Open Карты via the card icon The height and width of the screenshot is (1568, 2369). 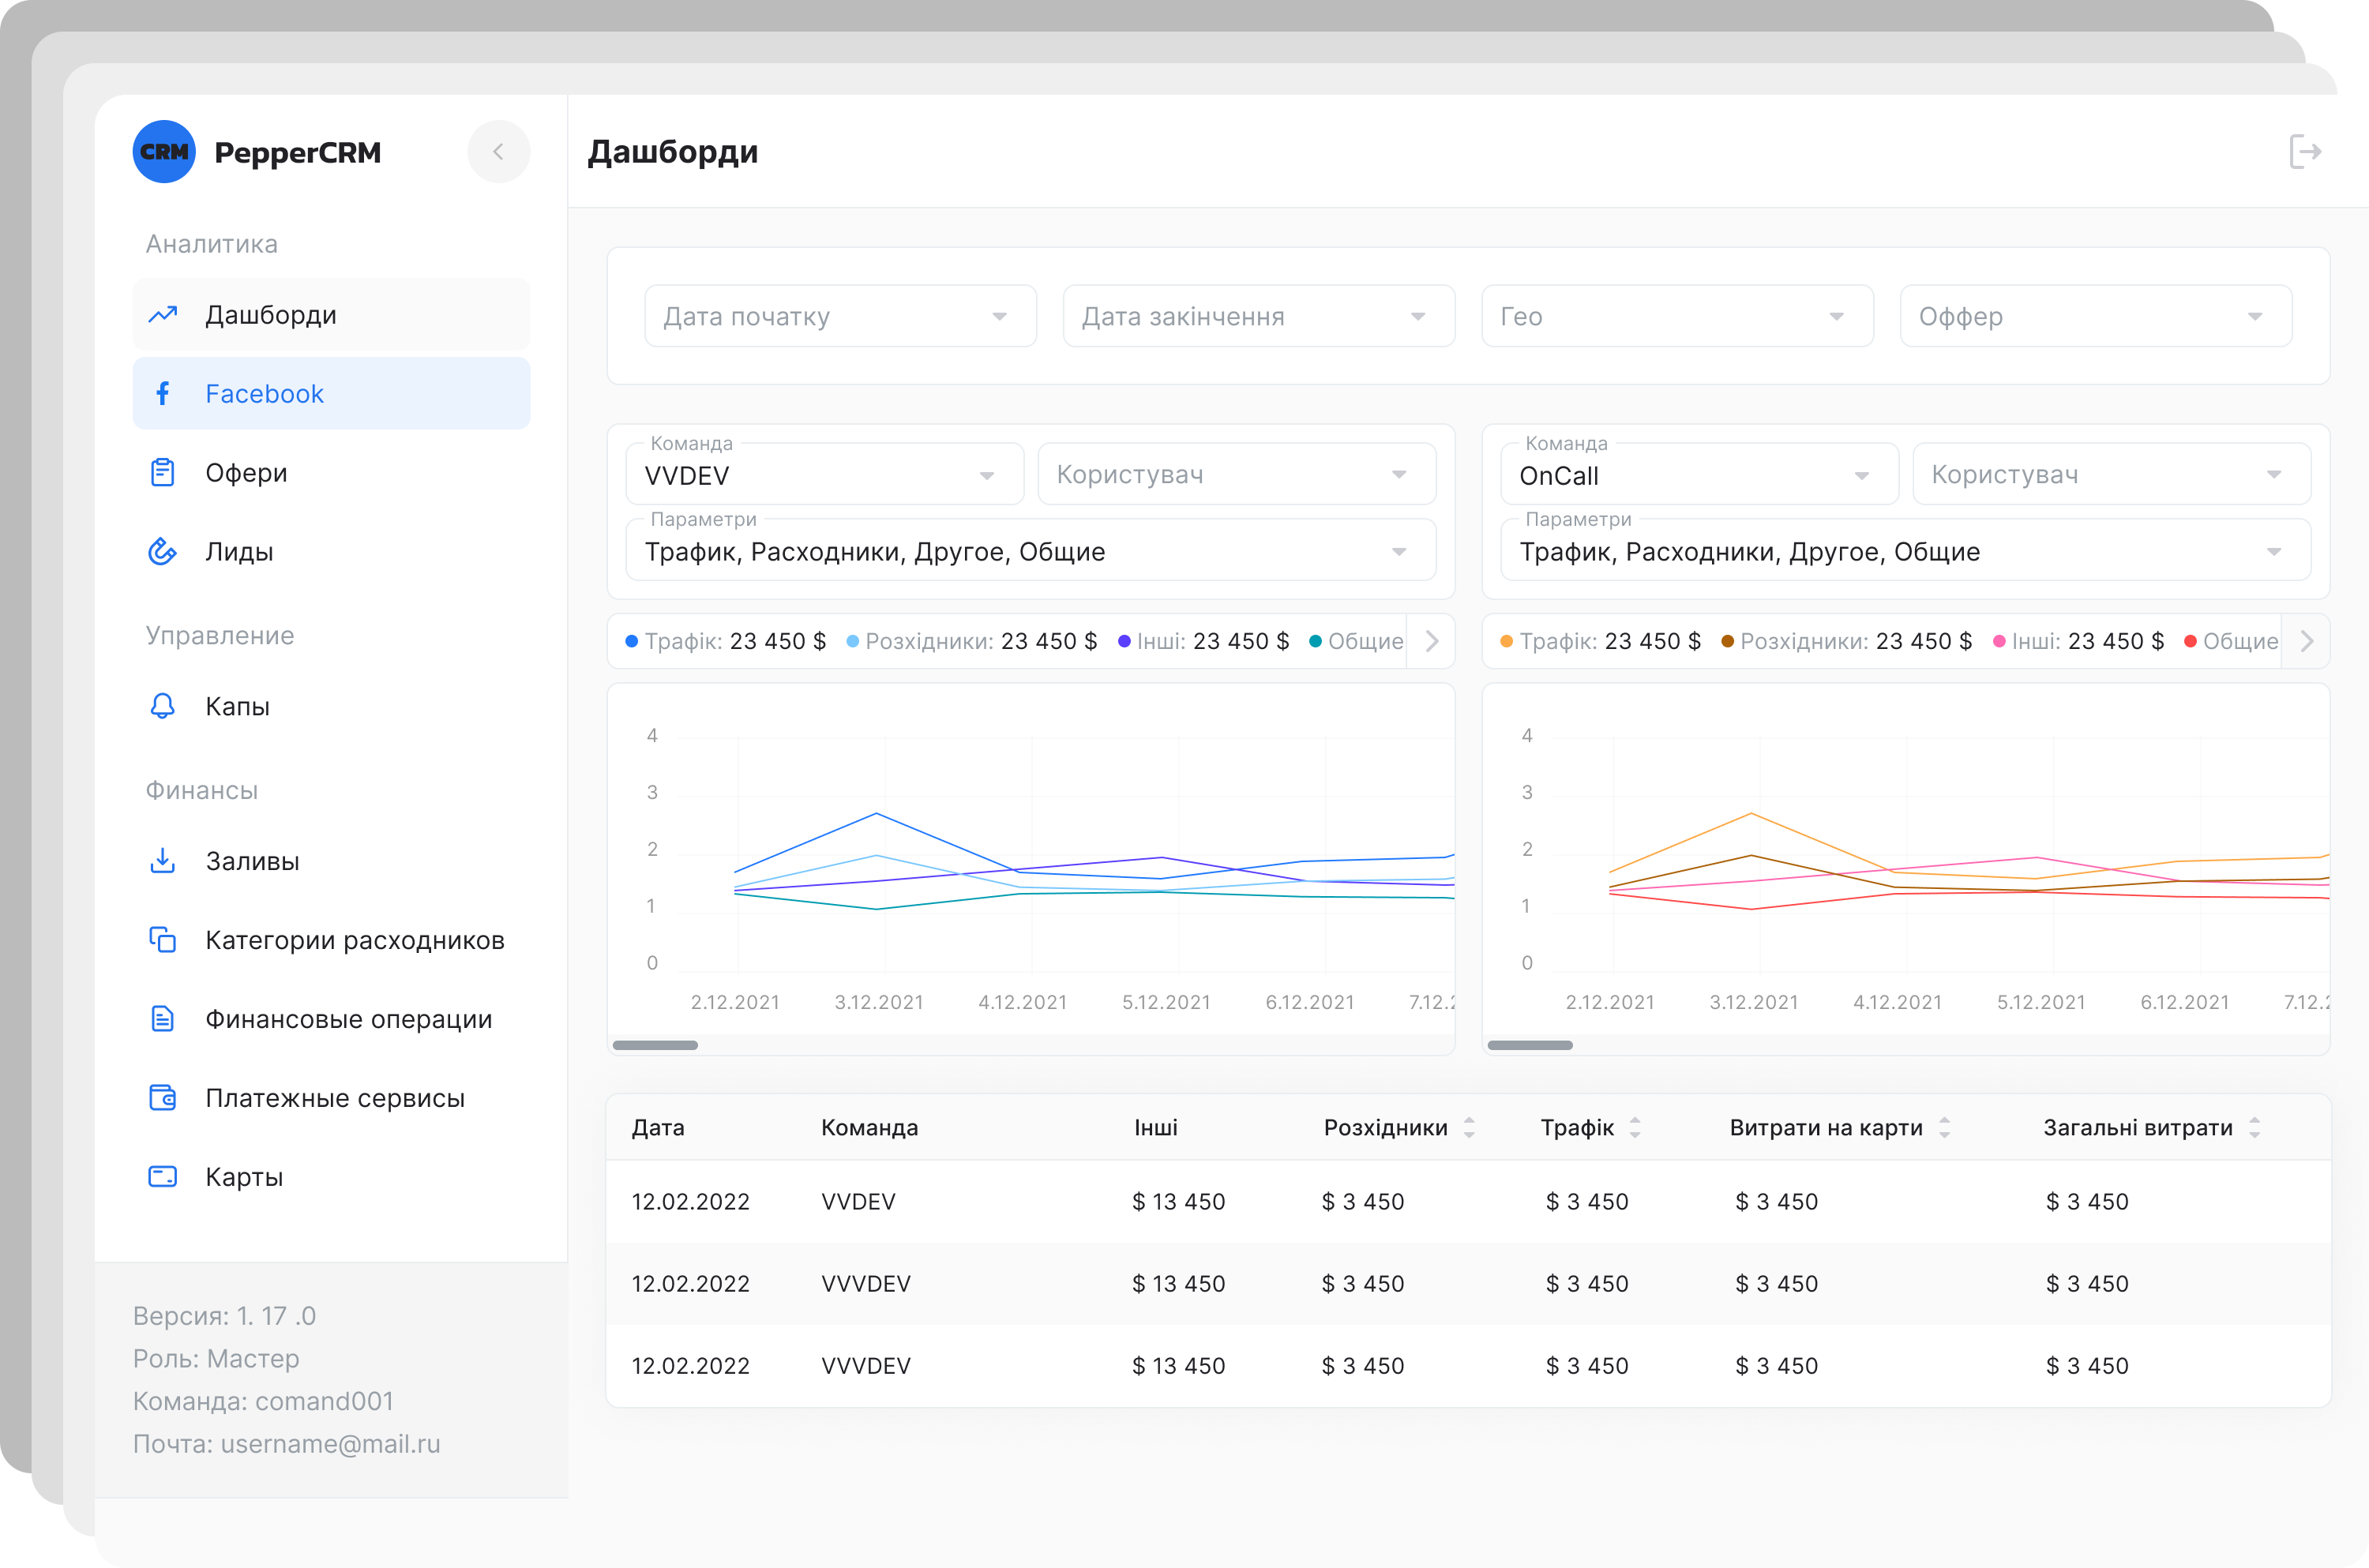[162, 1176]
